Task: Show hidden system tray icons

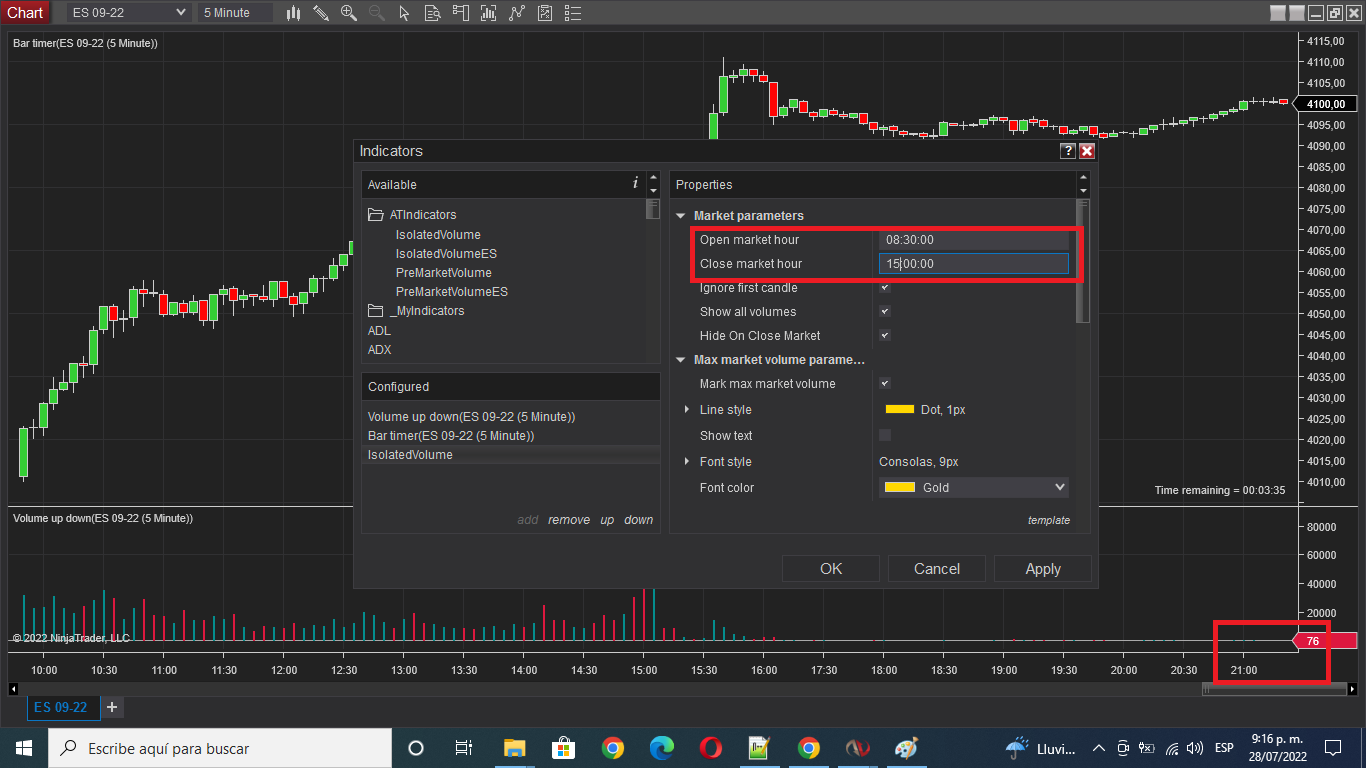Action: tap(1098, 748)
